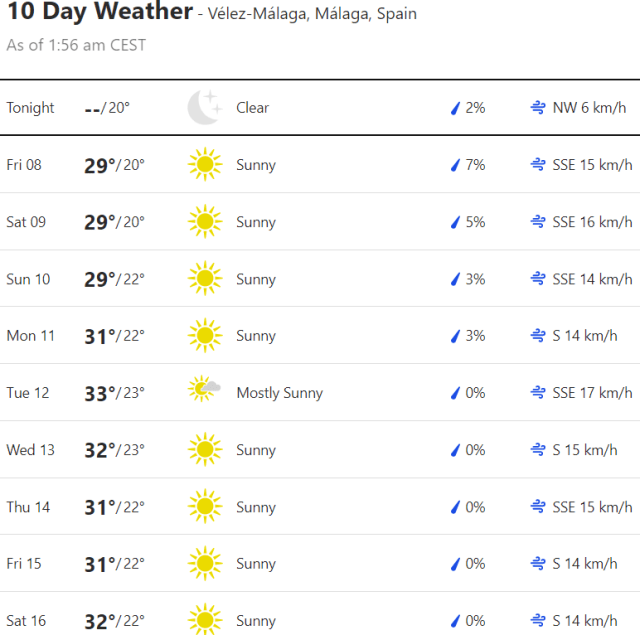Click the 10 Day Weather heading
Screen dimensions: 640x635
[100, 13]
